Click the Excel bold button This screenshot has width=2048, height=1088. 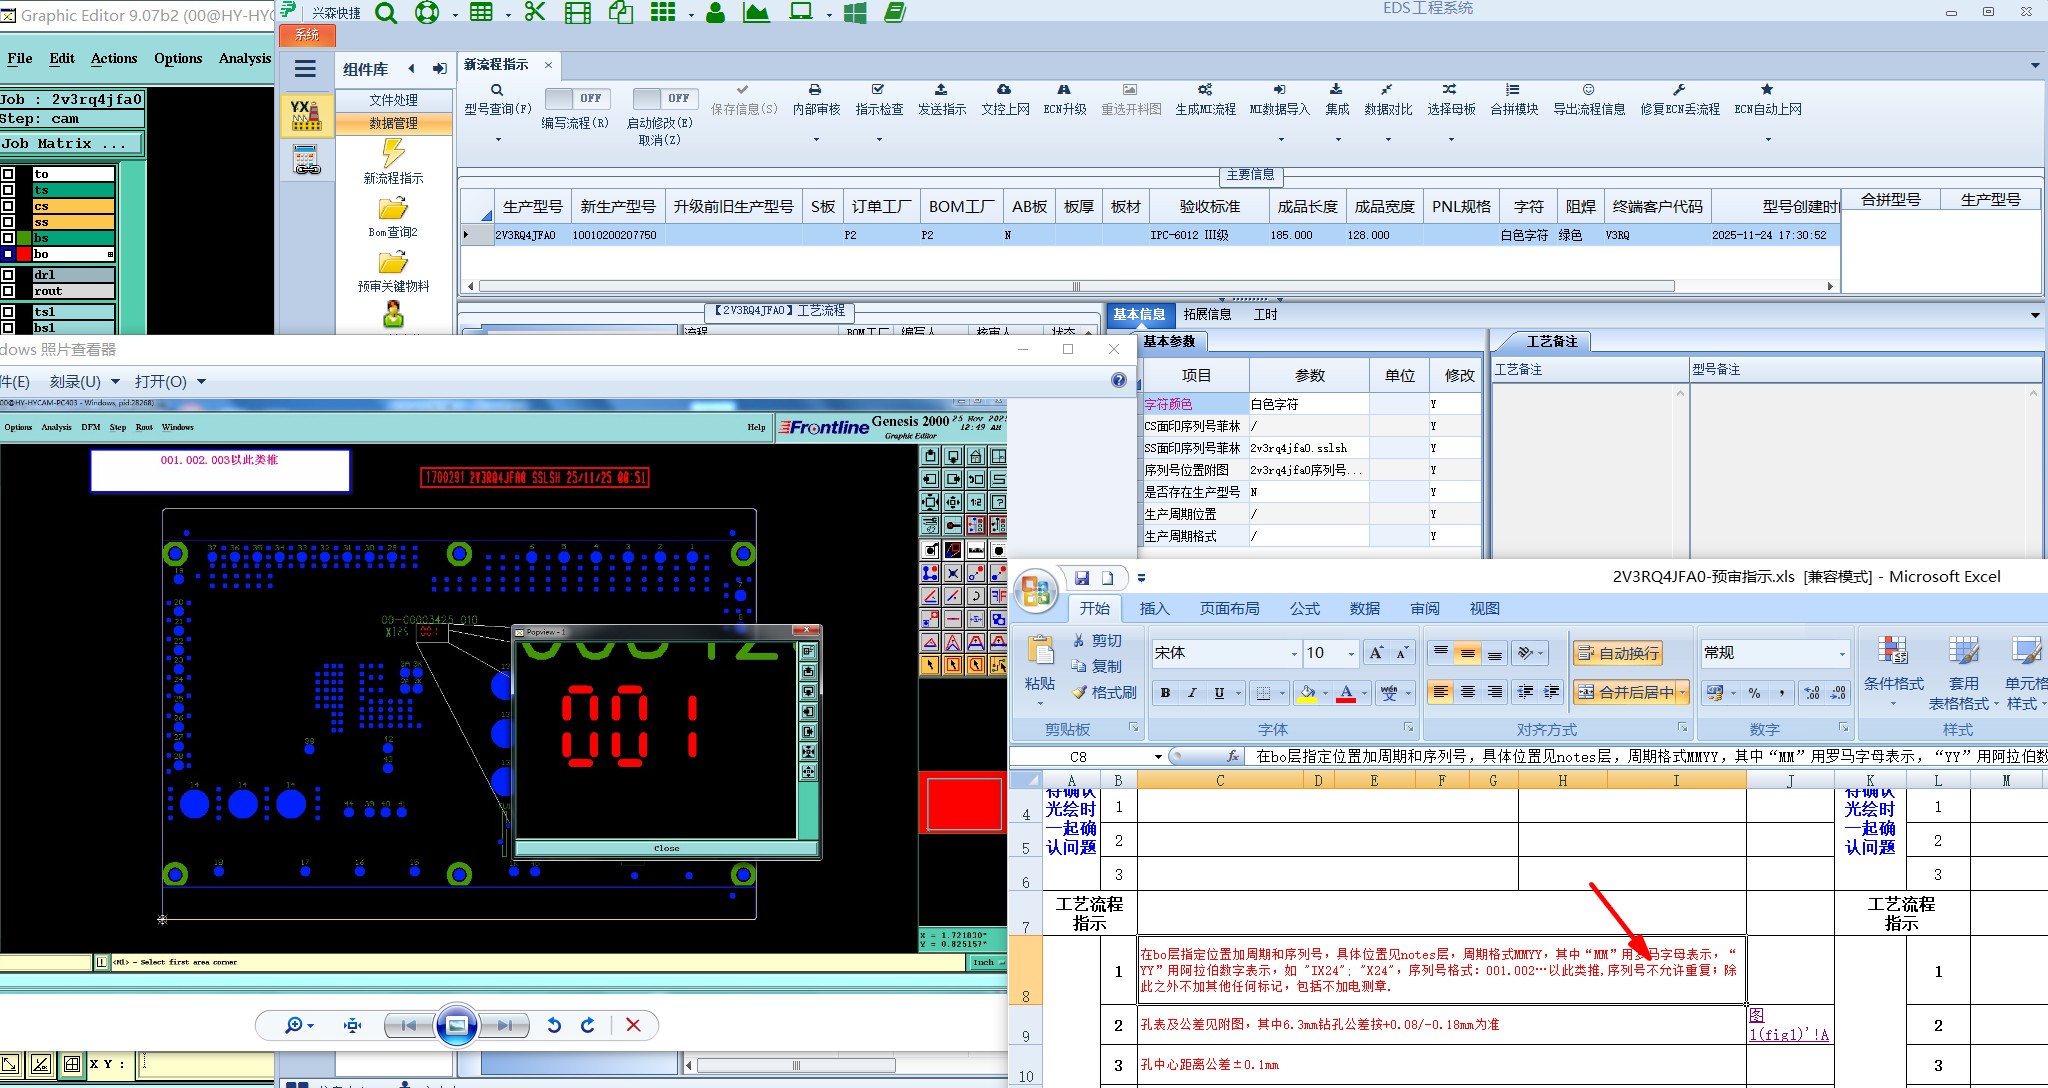pyautogui.click(x=1165, y=693)
